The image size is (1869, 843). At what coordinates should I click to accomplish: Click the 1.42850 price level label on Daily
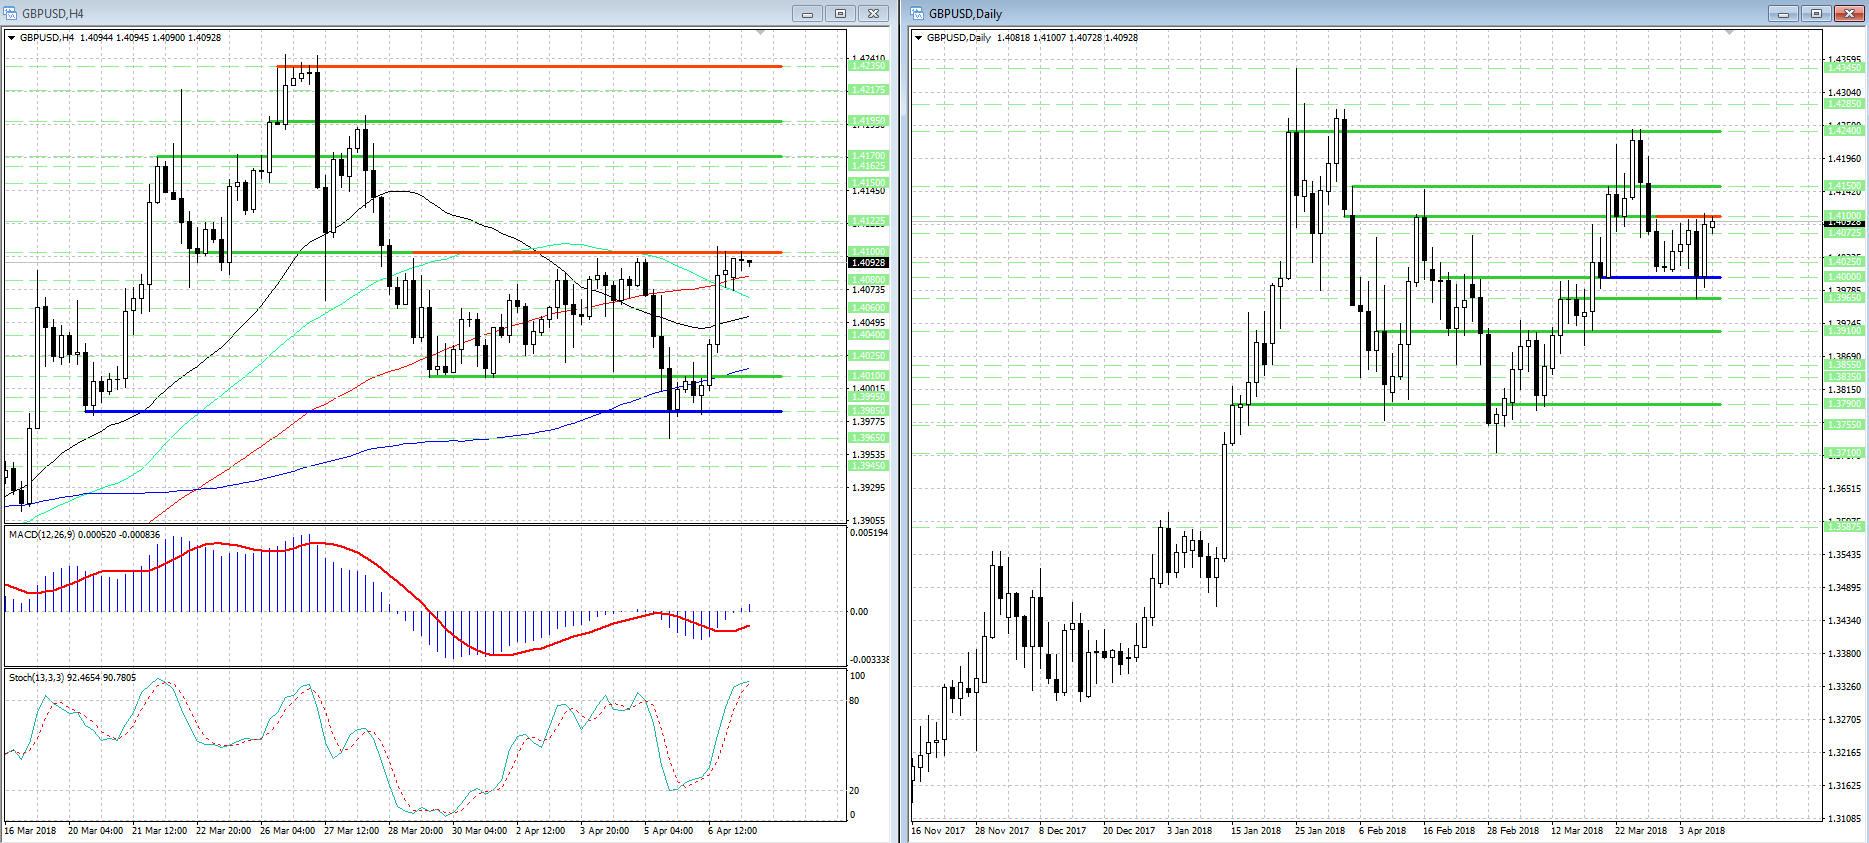click(1844, 104)
